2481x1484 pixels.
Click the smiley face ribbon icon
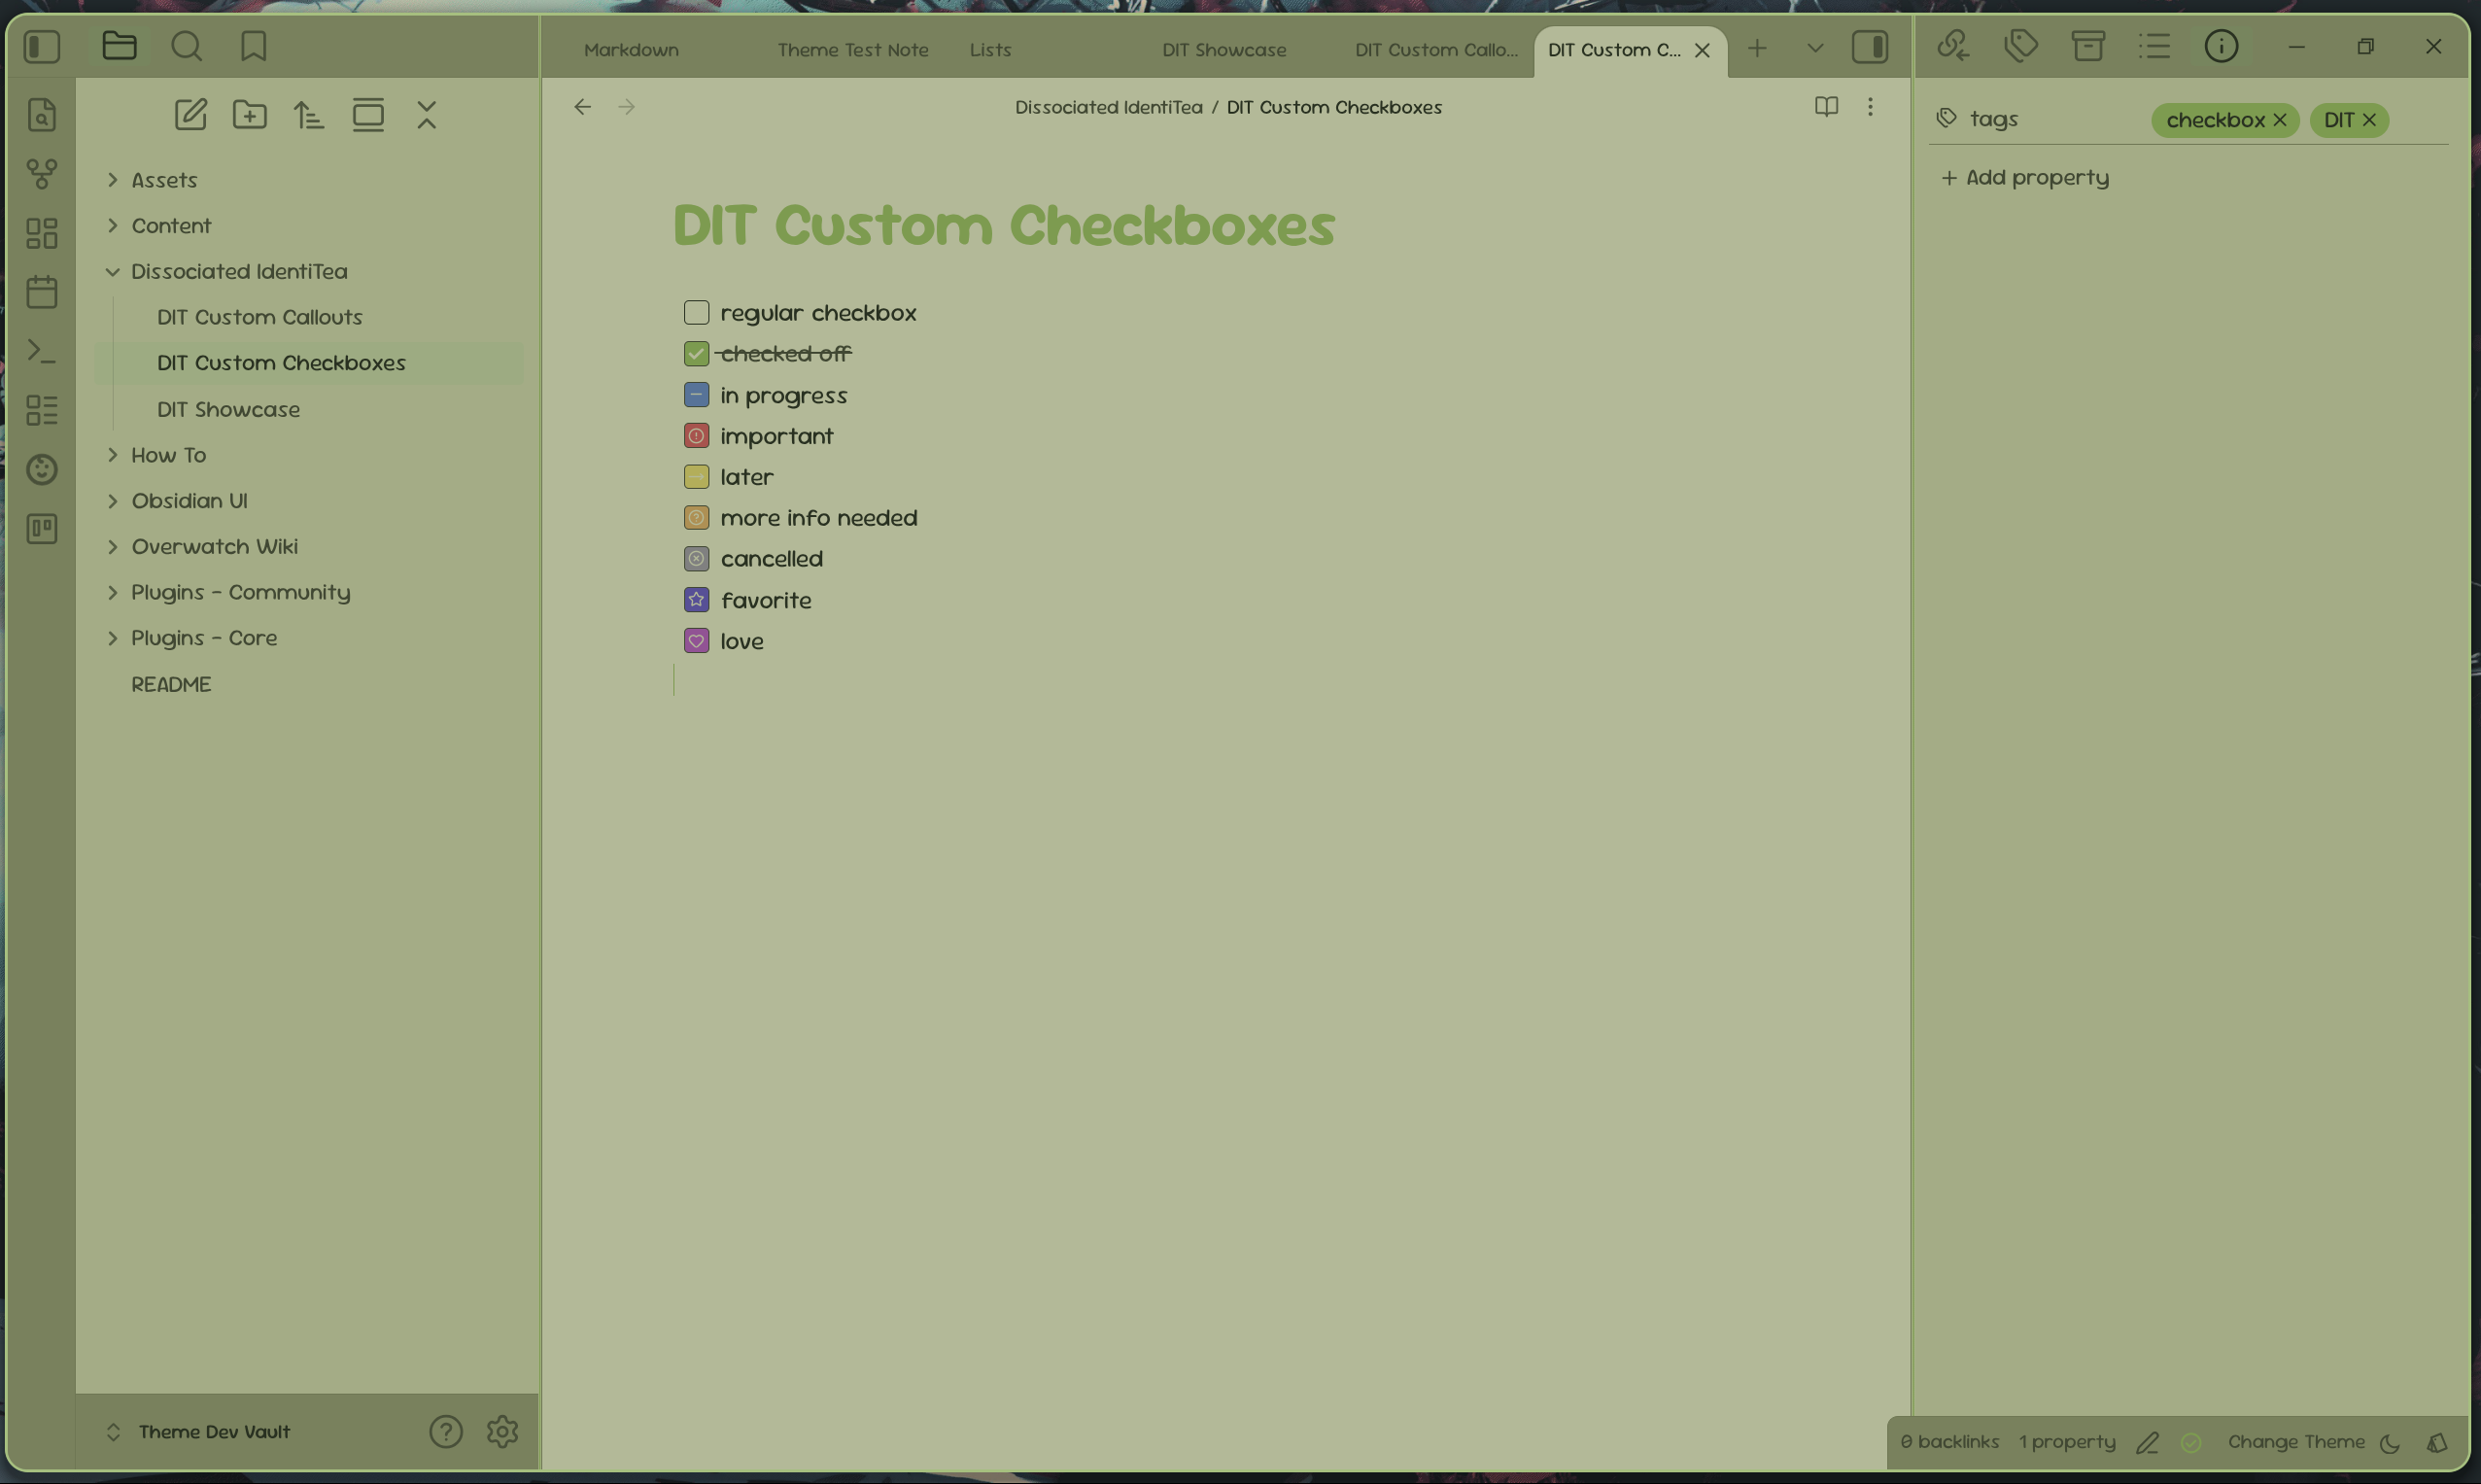[41, 469]
